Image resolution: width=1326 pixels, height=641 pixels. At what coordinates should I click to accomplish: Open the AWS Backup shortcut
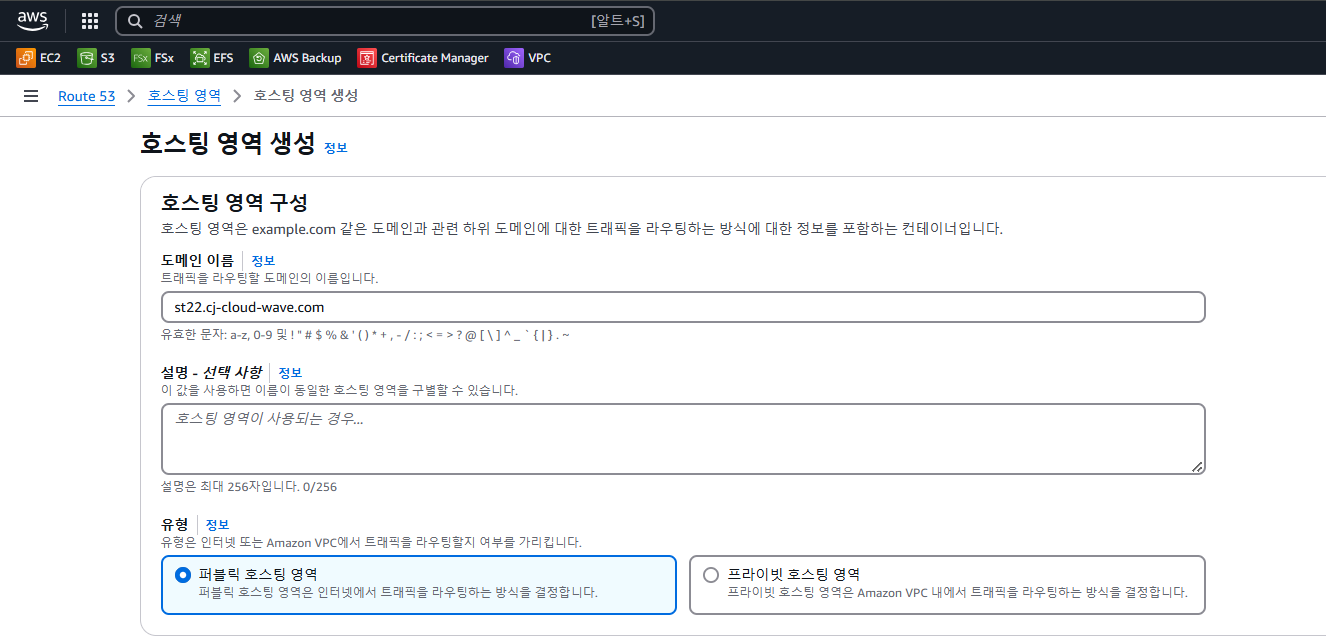[296, 58]
